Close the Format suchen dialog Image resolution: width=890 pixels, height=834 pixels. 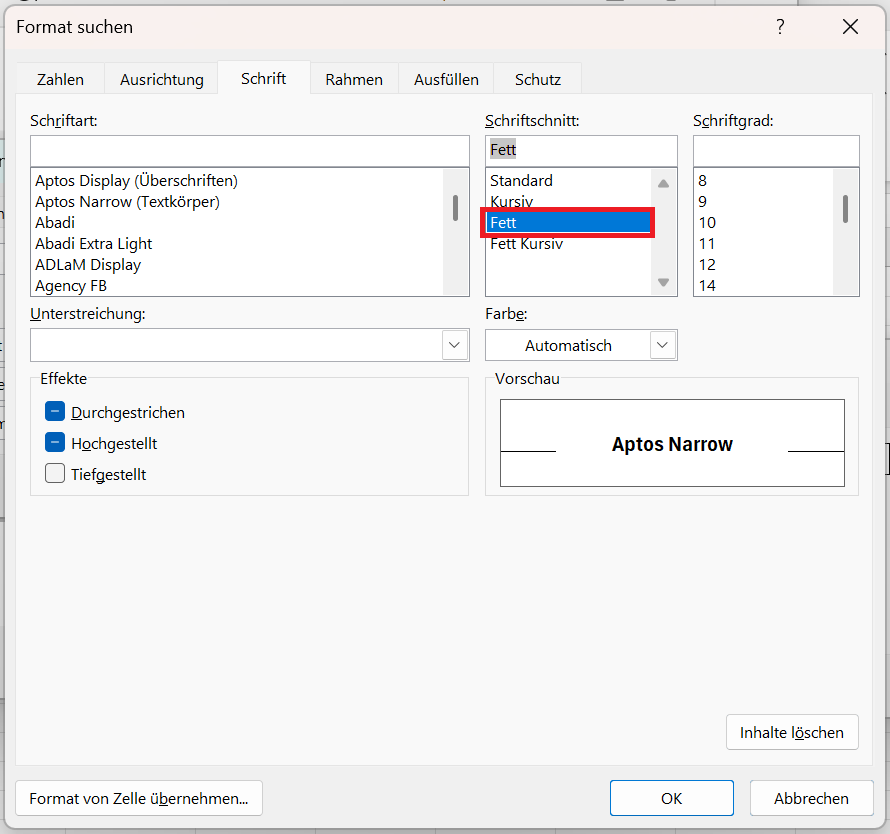point(850,27)
